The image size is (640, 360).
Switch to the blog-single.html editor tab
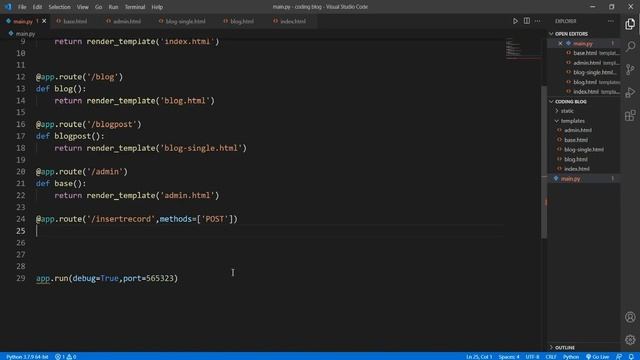click(185, 21)
